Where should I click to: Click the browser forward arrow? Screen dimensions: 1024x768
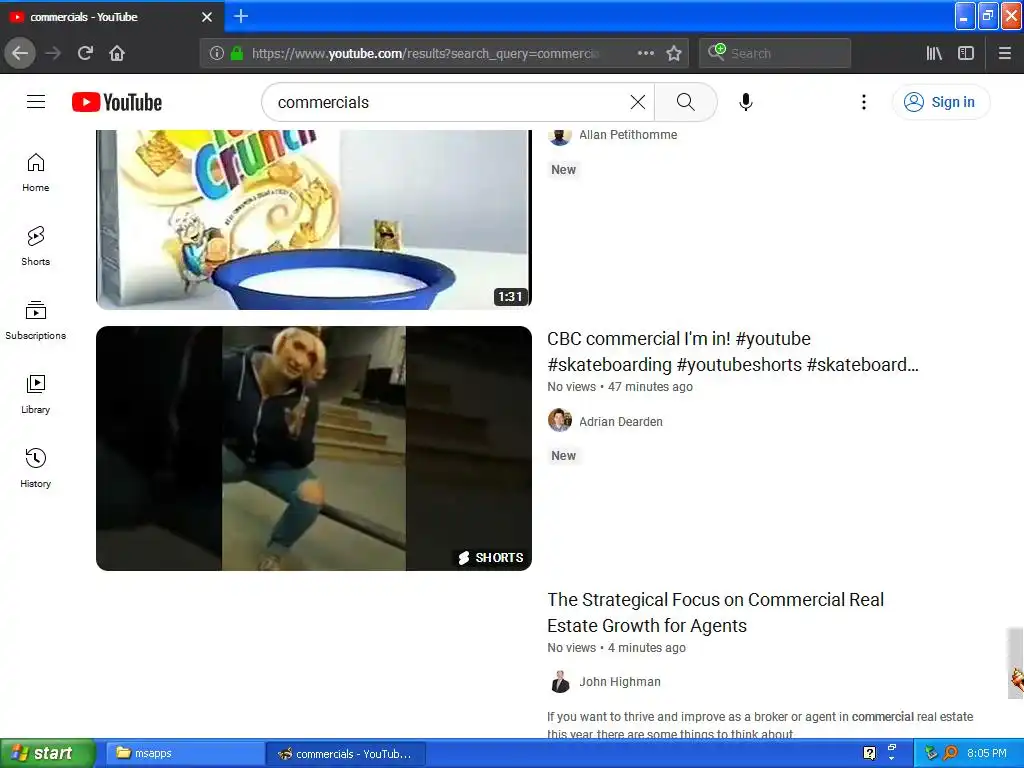pos(53,53)
